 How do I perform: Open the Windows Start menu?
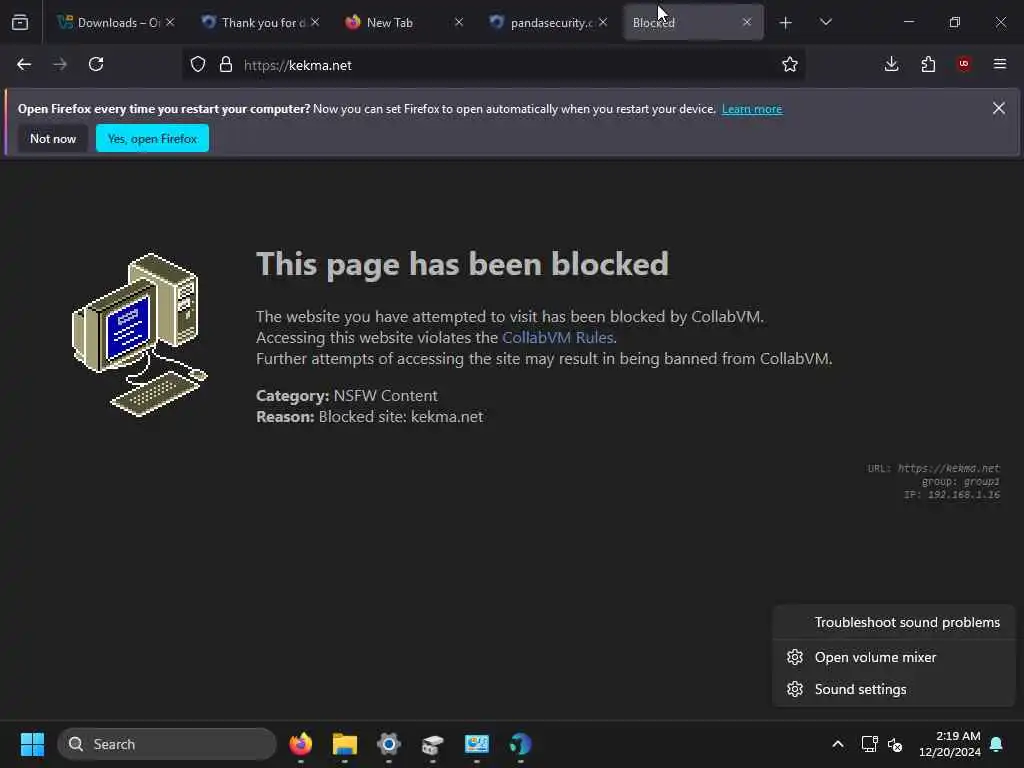pos(32,744)
